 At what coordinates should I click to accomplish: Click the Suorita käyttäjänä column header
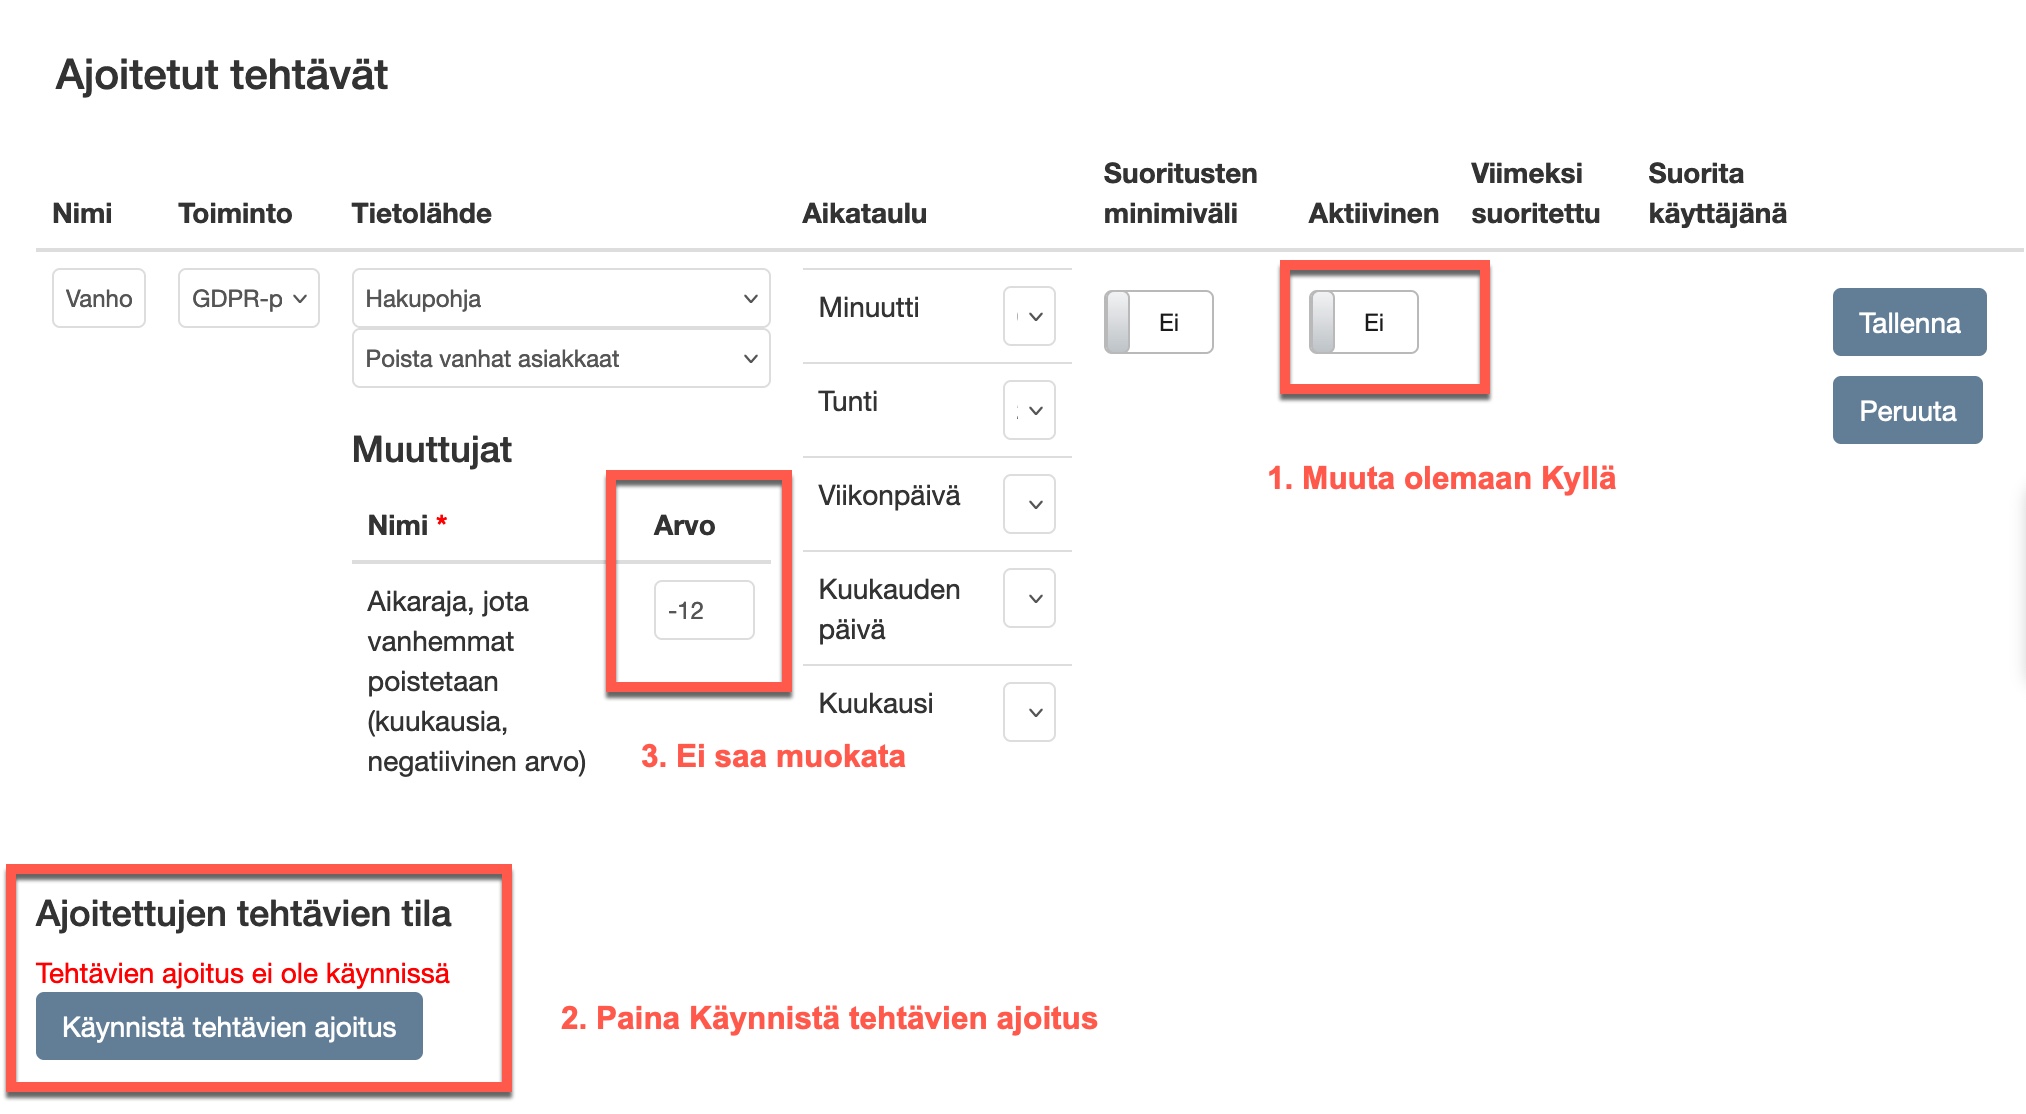tap(1716, 193)
